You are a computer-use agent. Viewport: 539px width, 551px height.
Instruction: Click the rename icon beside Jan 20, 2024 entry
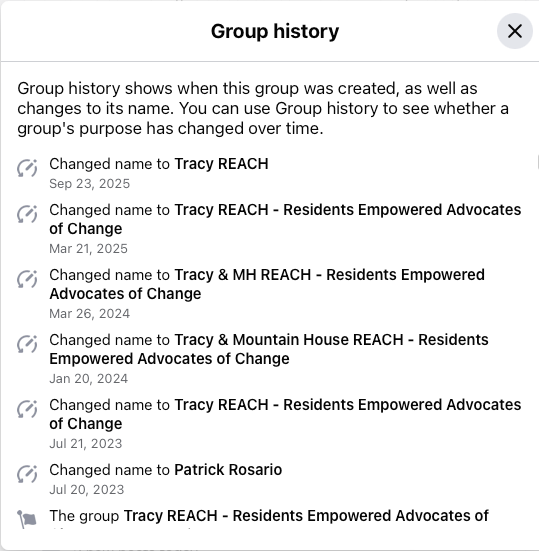click(x=27, y=344)
